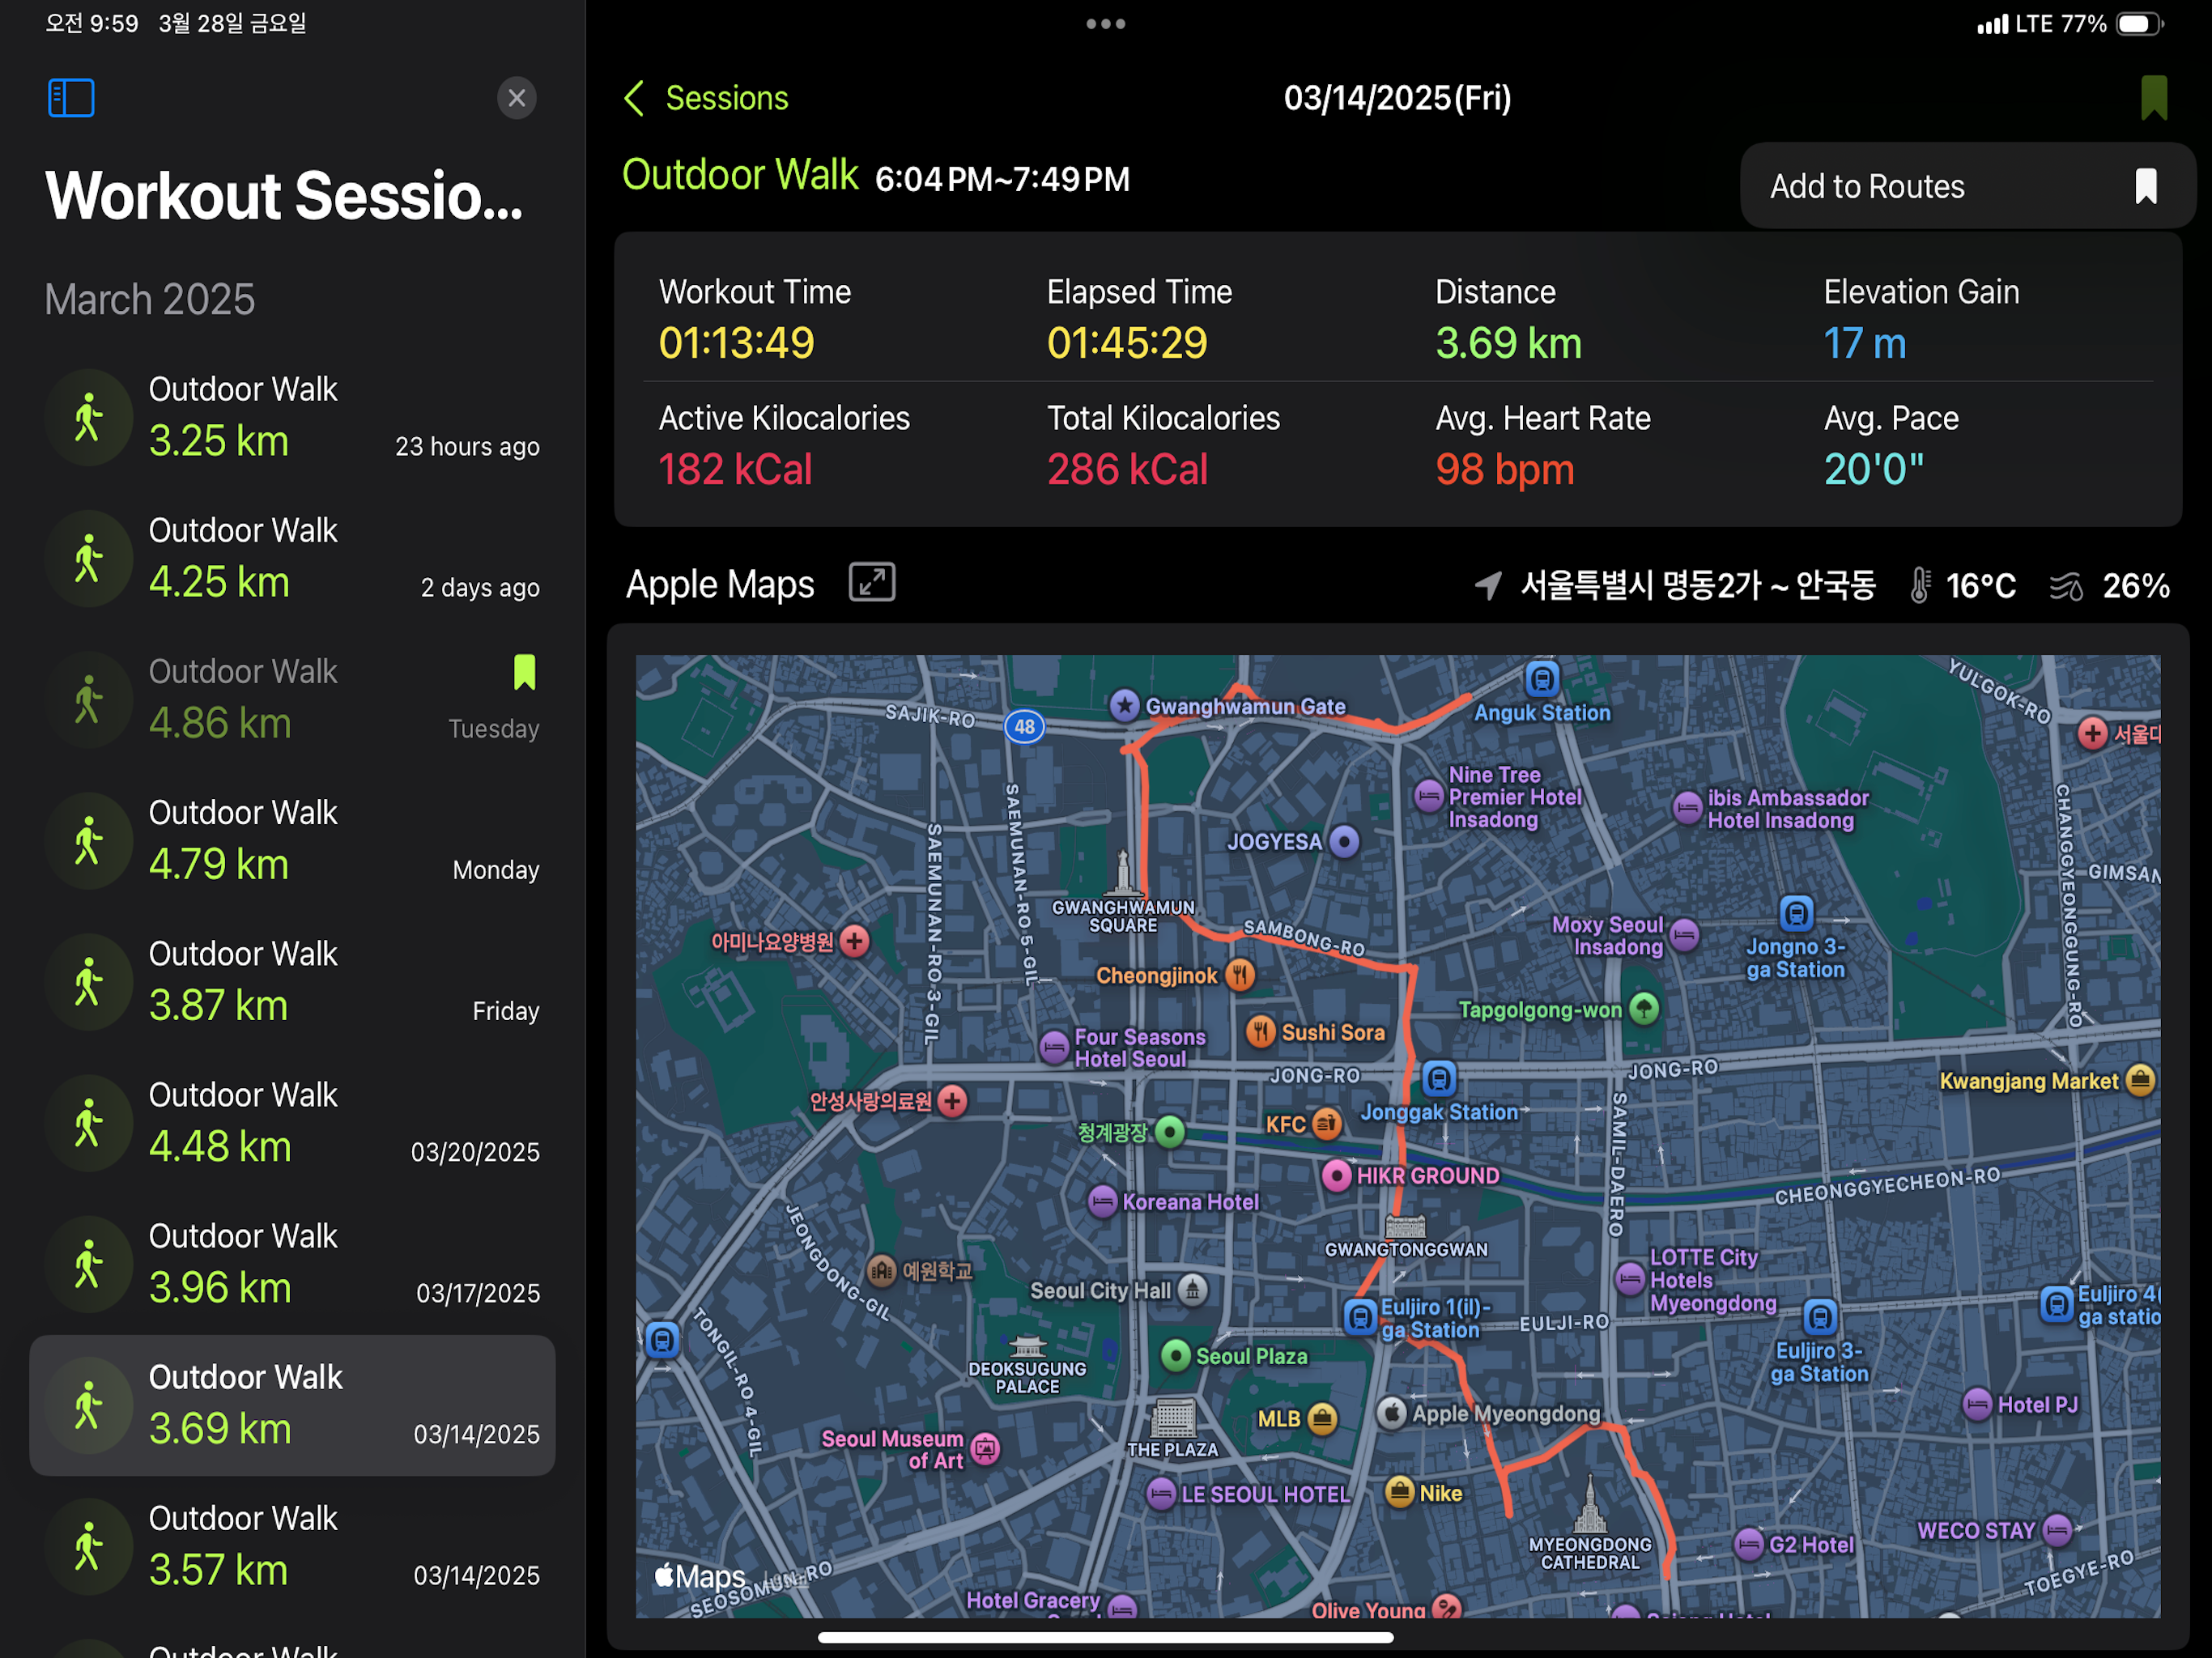This screenshot has width=2212, height=1658.
Task: Tap the thermometer temperature icon
Action: (x=1919, y=585)
